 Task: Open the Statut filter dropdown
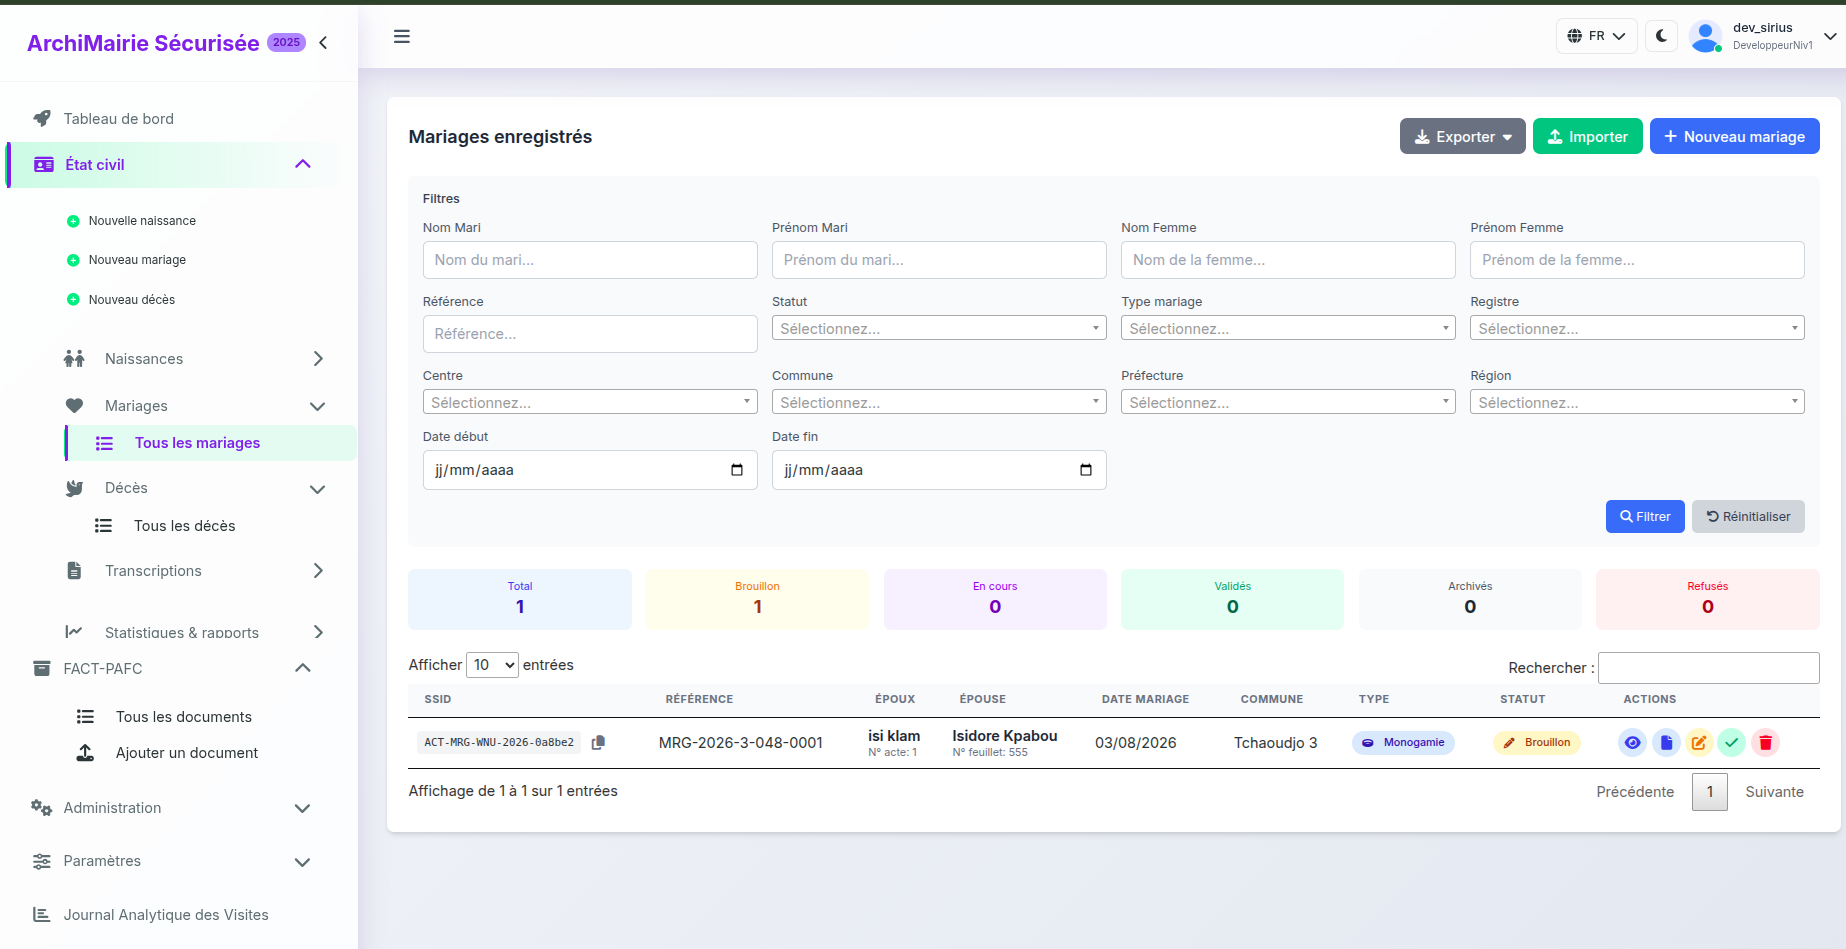pyautogui.click(x=939, y=328)
